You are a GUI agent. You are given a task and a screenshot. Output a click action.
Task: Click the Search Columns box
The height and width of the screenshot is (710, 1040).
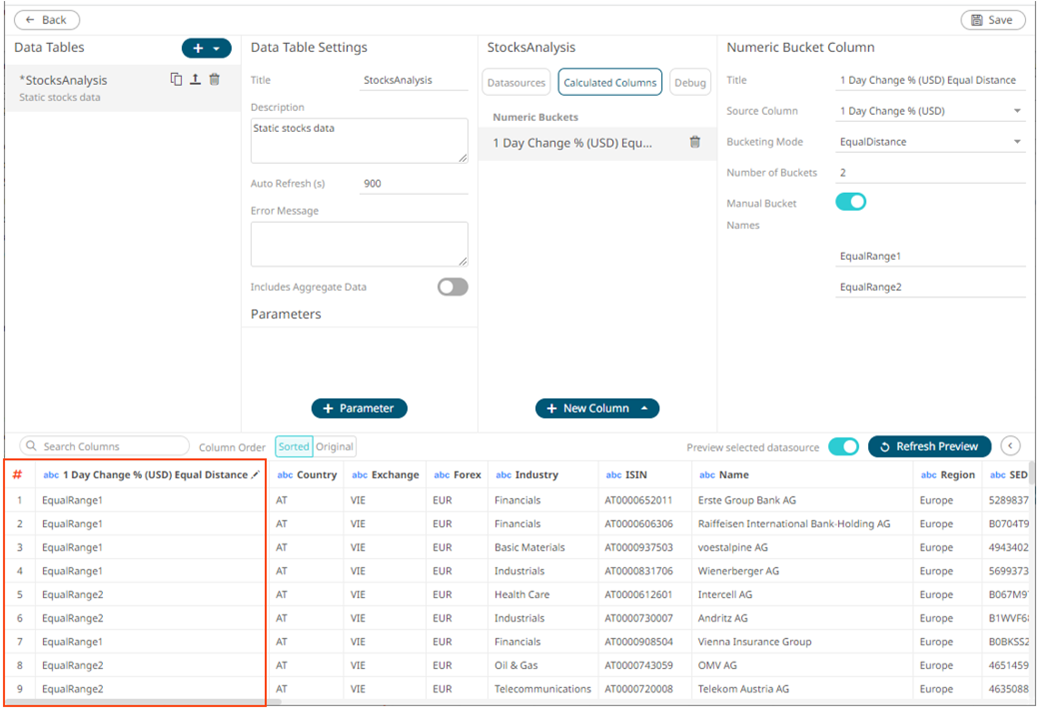(x=105, y=446)
